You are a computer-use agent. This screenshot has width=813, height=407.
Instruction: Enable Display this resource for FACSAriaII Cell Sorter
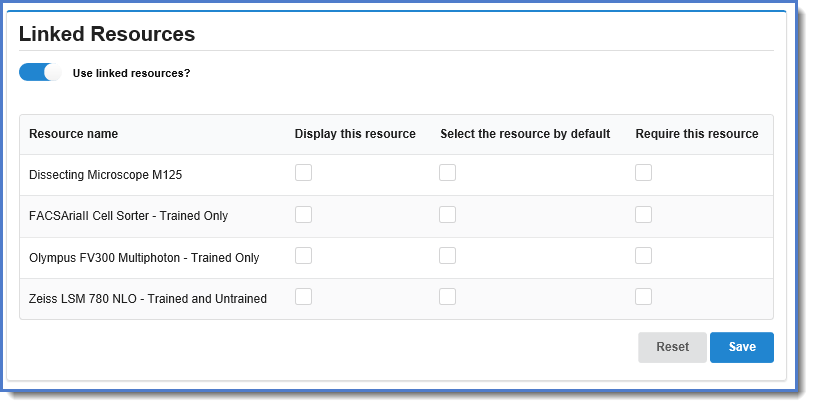(303, 214)
